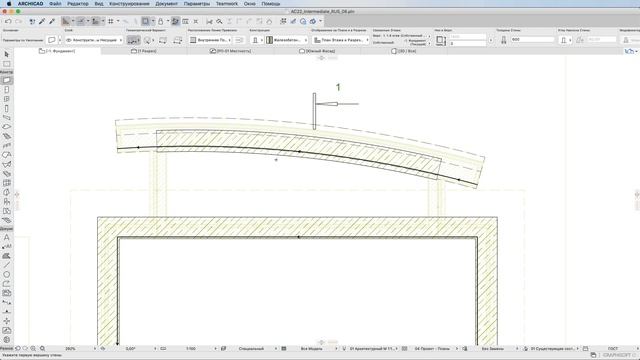Image resolution: width=640 pixels, height=360 pixels.
Task: Select the Beam tool in toolbox
Action: tap(7, 118)
